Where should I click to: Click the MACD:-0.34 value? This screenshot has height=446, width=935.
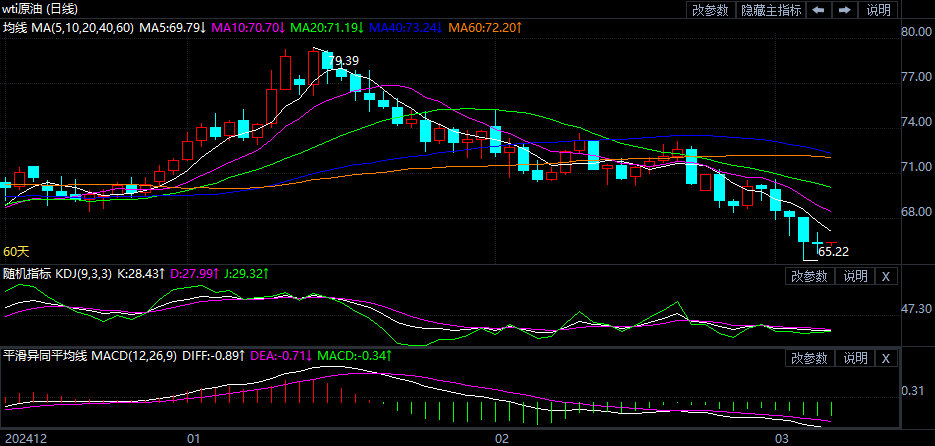354,356
